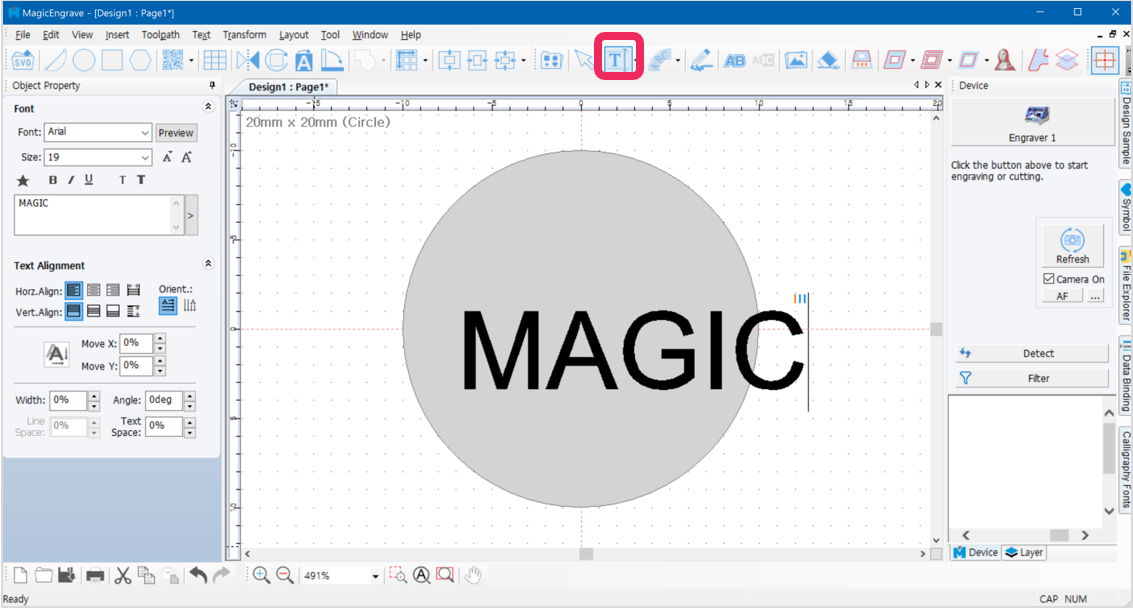Open the File menu
The width and height of the screenshot is (1133, 609).
pos(23,35)
